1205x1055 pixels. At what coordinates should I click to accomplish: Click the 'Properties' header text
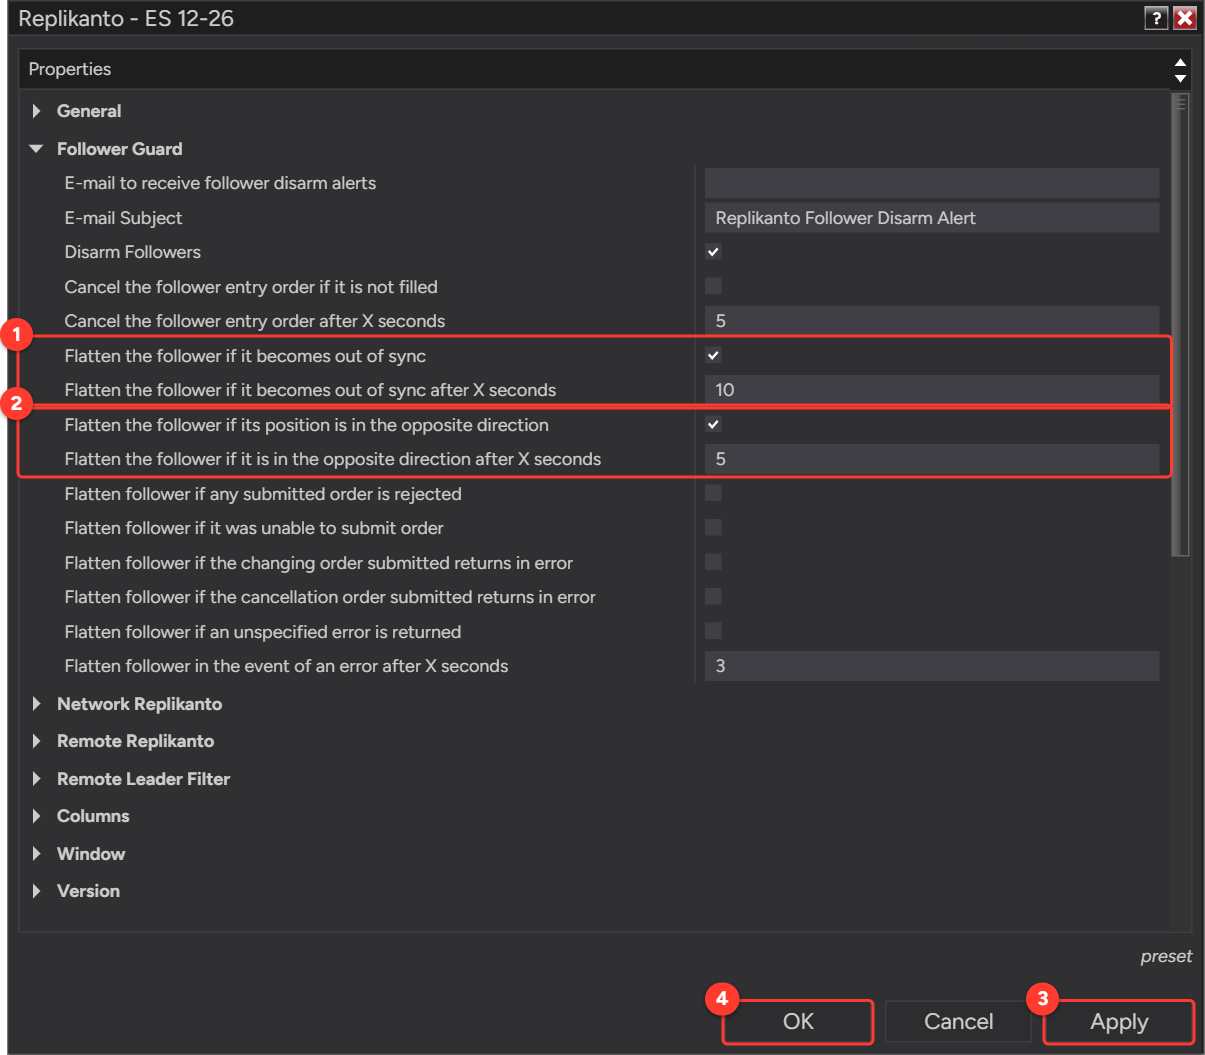[x=70, y=69]
